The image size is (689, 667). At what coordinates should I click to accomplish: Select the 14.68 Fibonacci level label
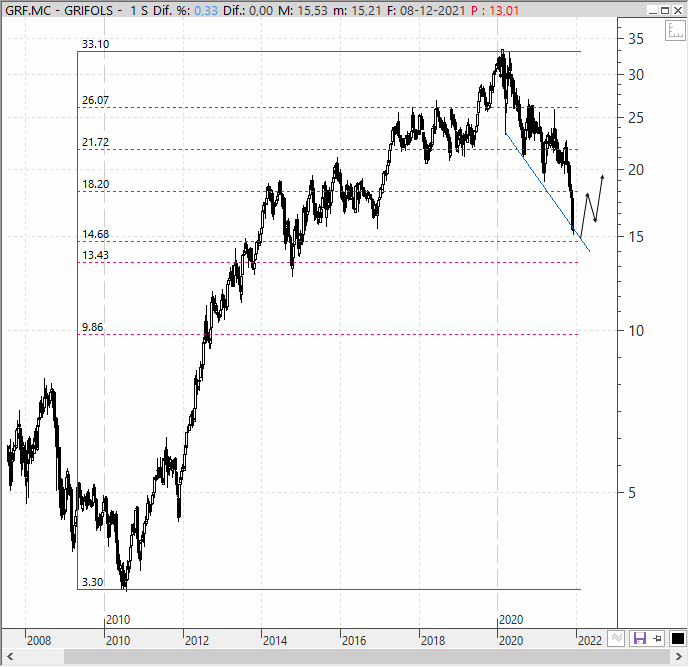tap(95, 234)
